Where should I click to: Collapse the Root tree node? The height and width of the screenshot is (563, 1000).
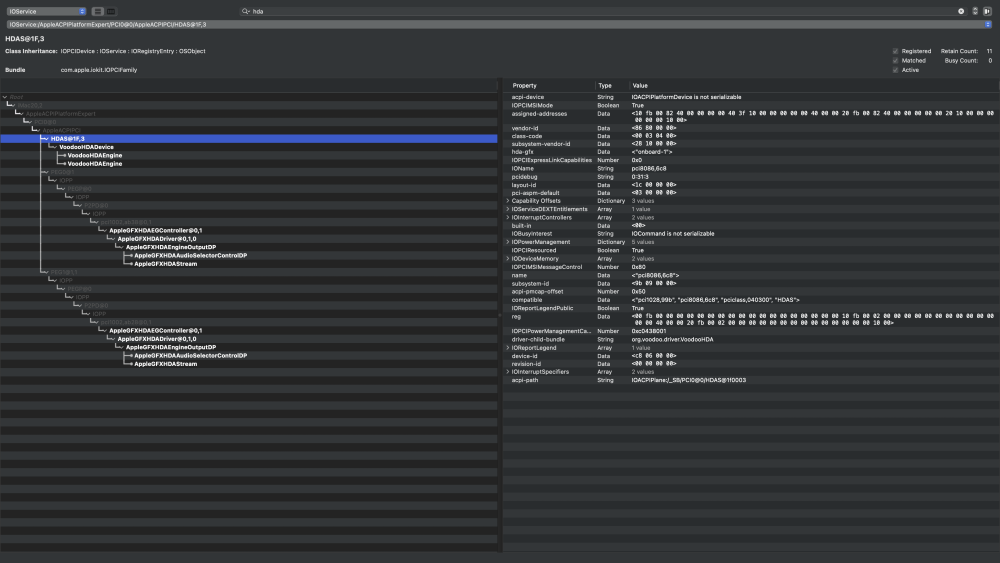pos(5,97)
